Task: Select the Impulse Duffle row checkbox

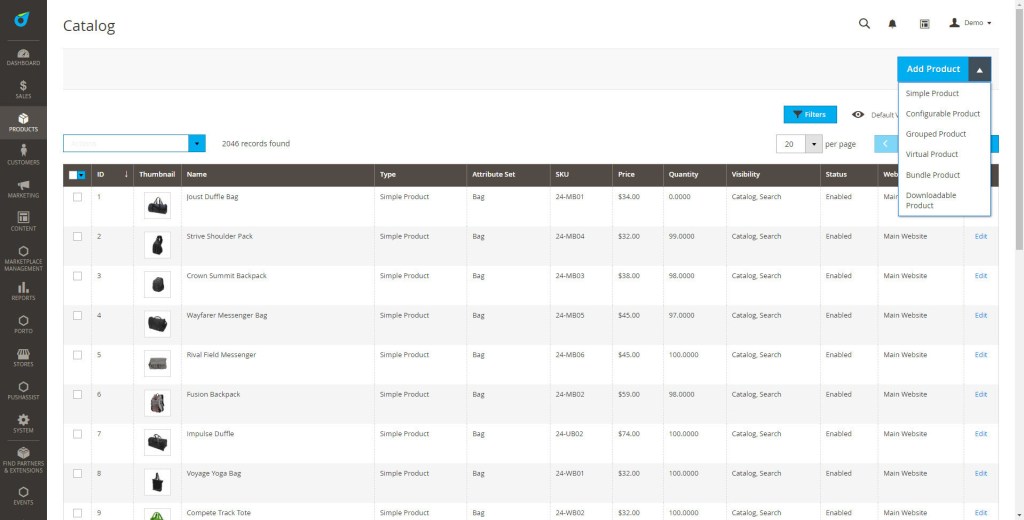Action: point(78,434)
